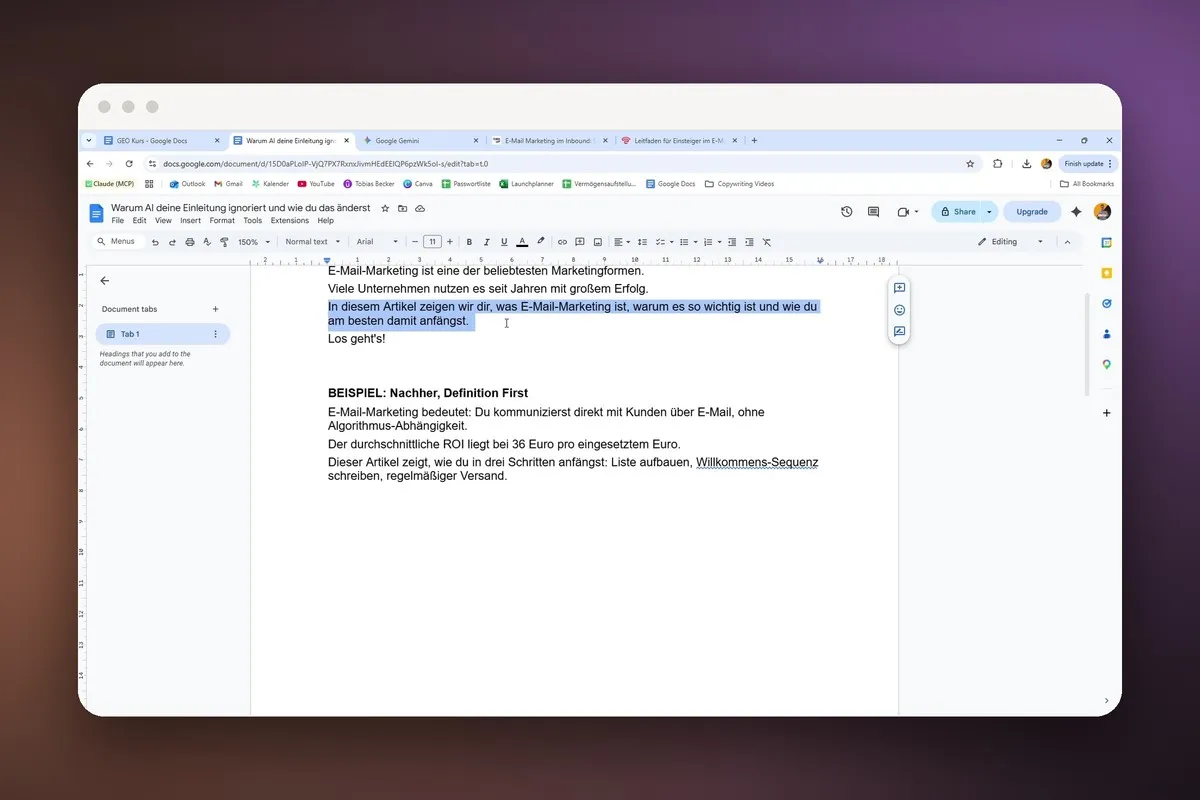Viewport: 1200px width, 800px height.
Task: Click the Undo icon in toolbar
Action: point(155,242)
